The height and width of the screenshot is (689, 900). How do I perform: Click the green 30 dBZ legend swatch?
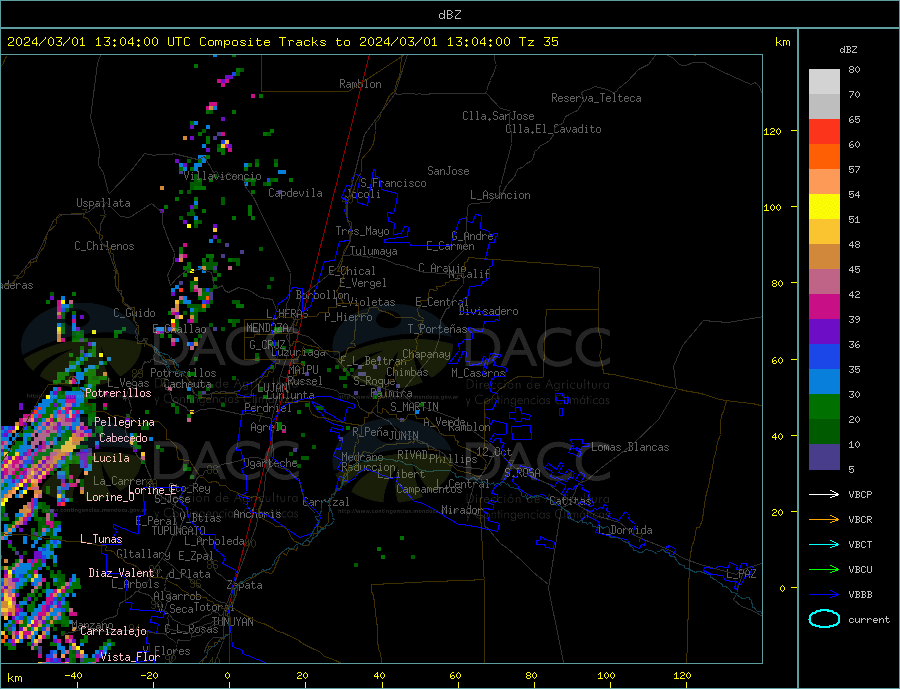824,407
